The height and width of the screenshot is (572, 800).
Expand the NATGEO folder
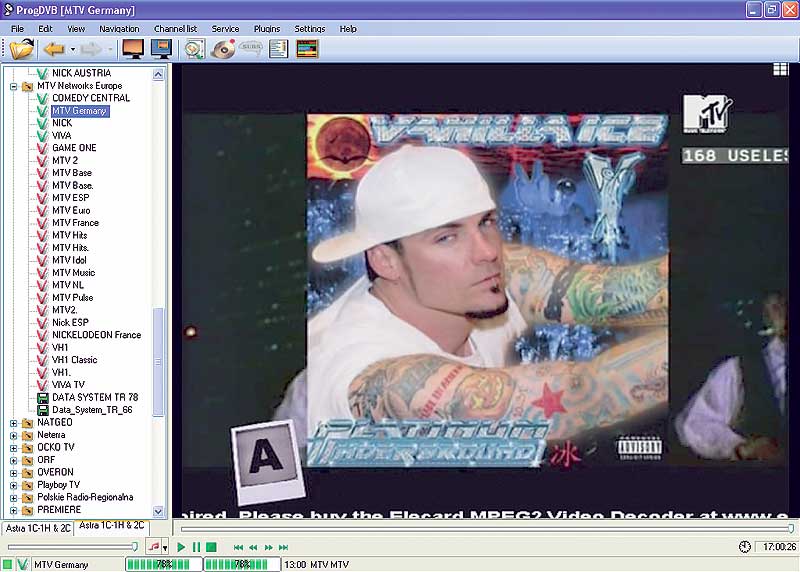[14, 423]
